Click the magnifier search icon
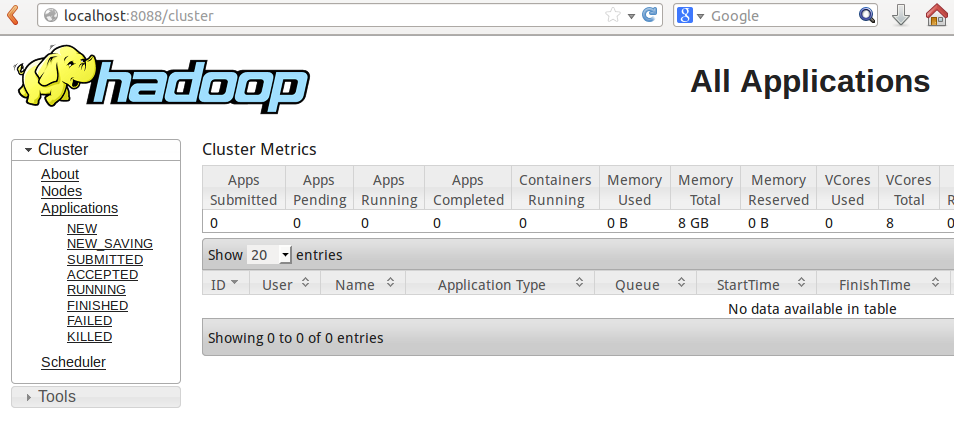 click(x=866, y=15)
